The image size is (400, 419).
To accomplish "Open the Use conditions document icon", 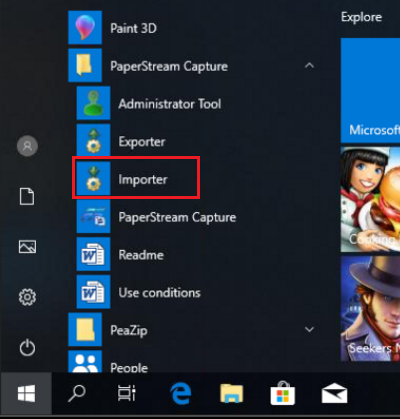I will [x=93, y=292].
